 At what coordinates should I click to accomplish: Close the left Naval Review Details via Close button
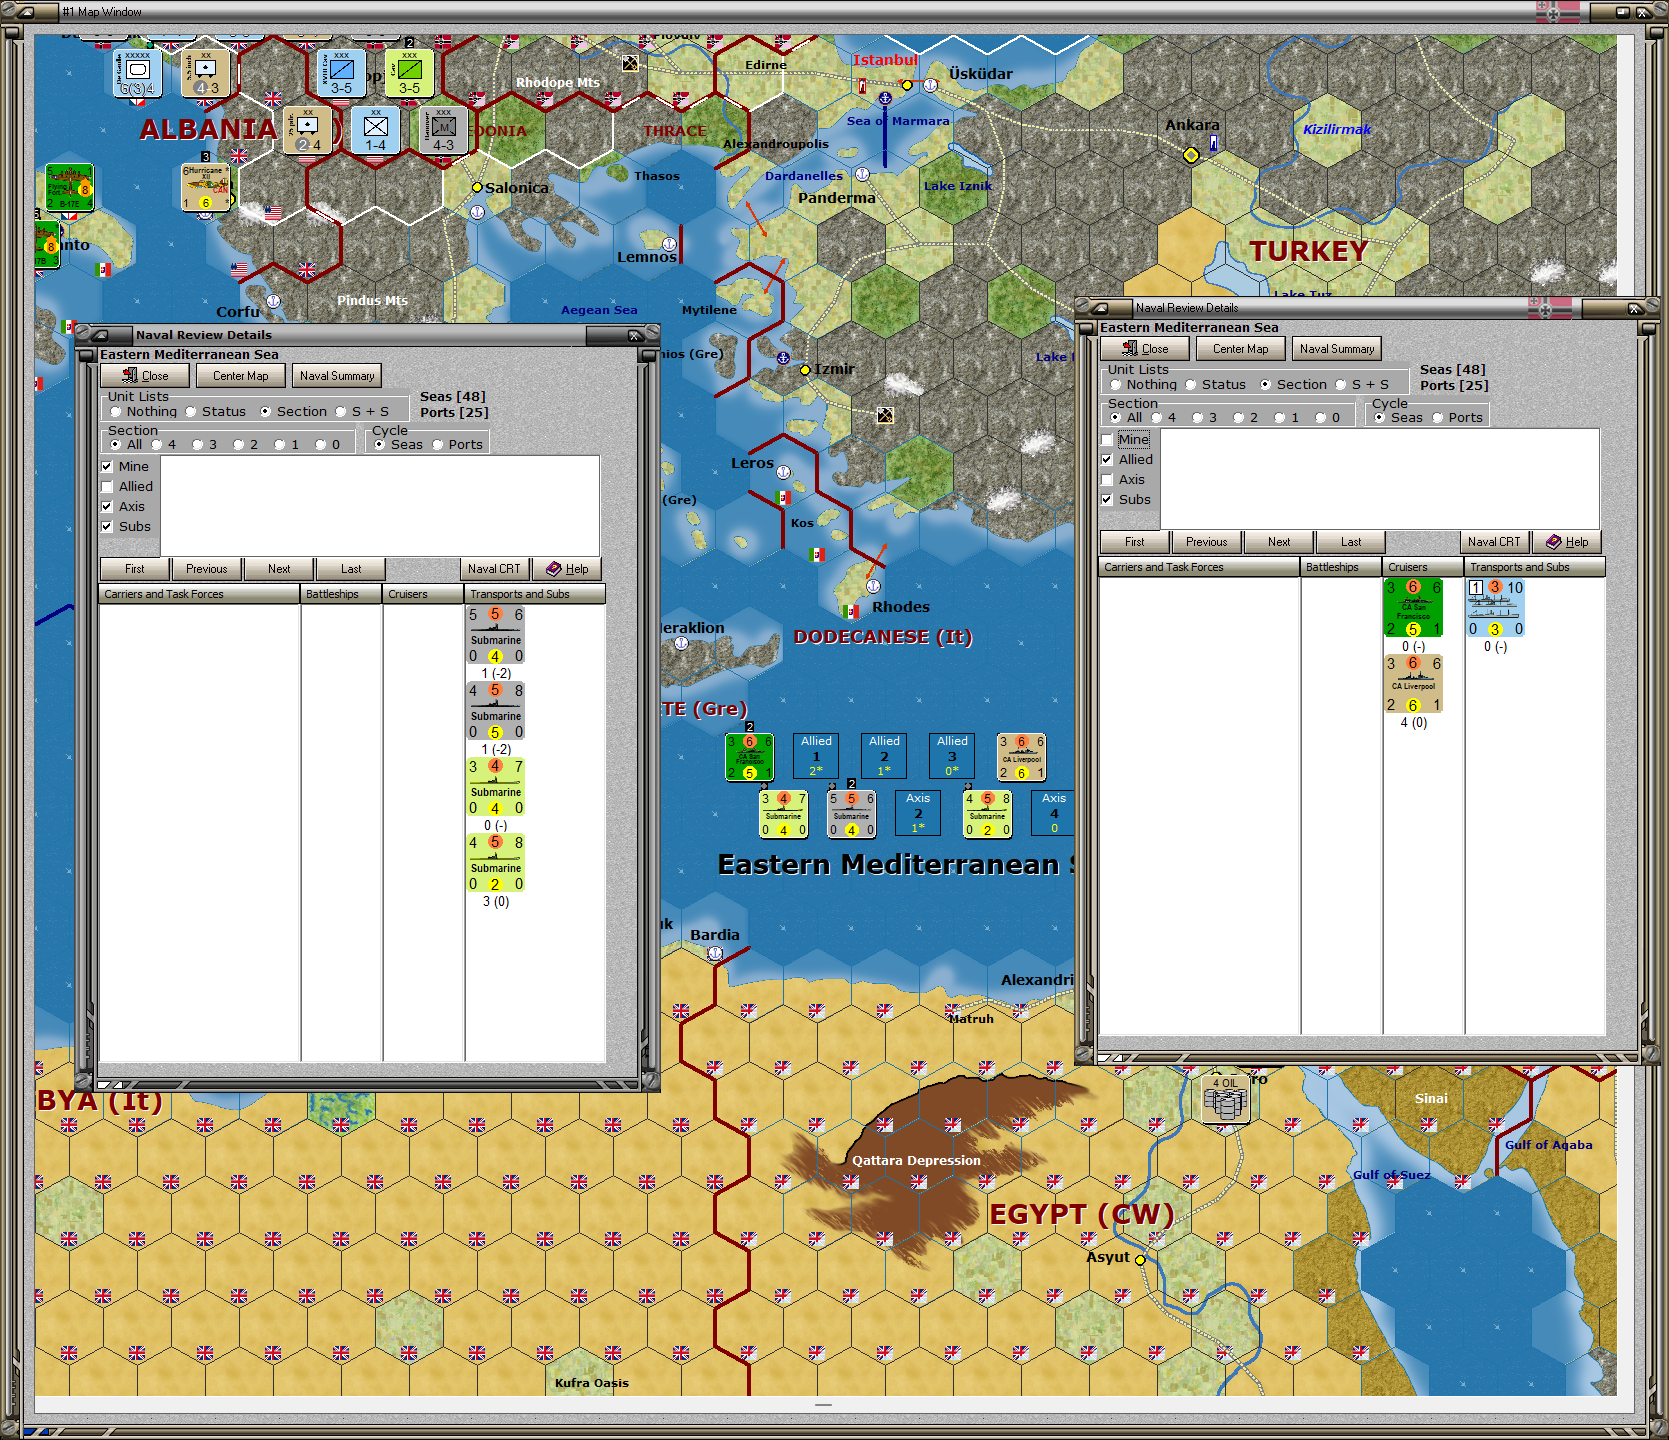point(145,376)
